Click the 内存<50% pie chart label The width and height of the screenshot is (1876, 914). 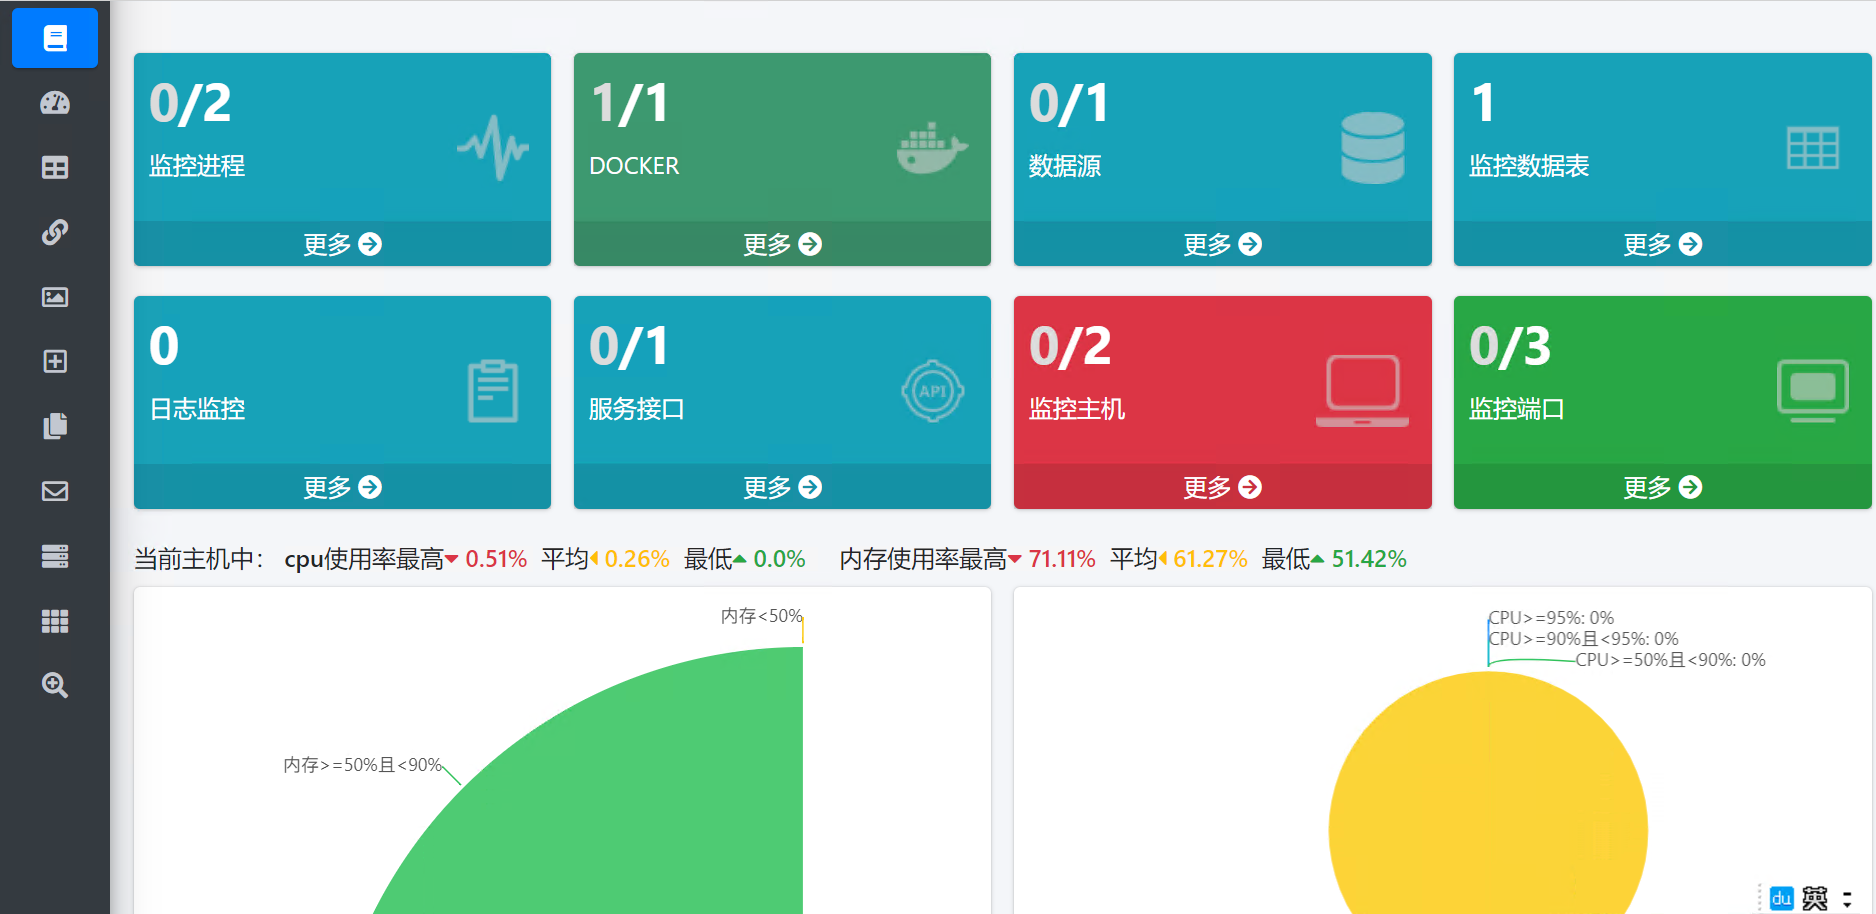tap(758, 615)
